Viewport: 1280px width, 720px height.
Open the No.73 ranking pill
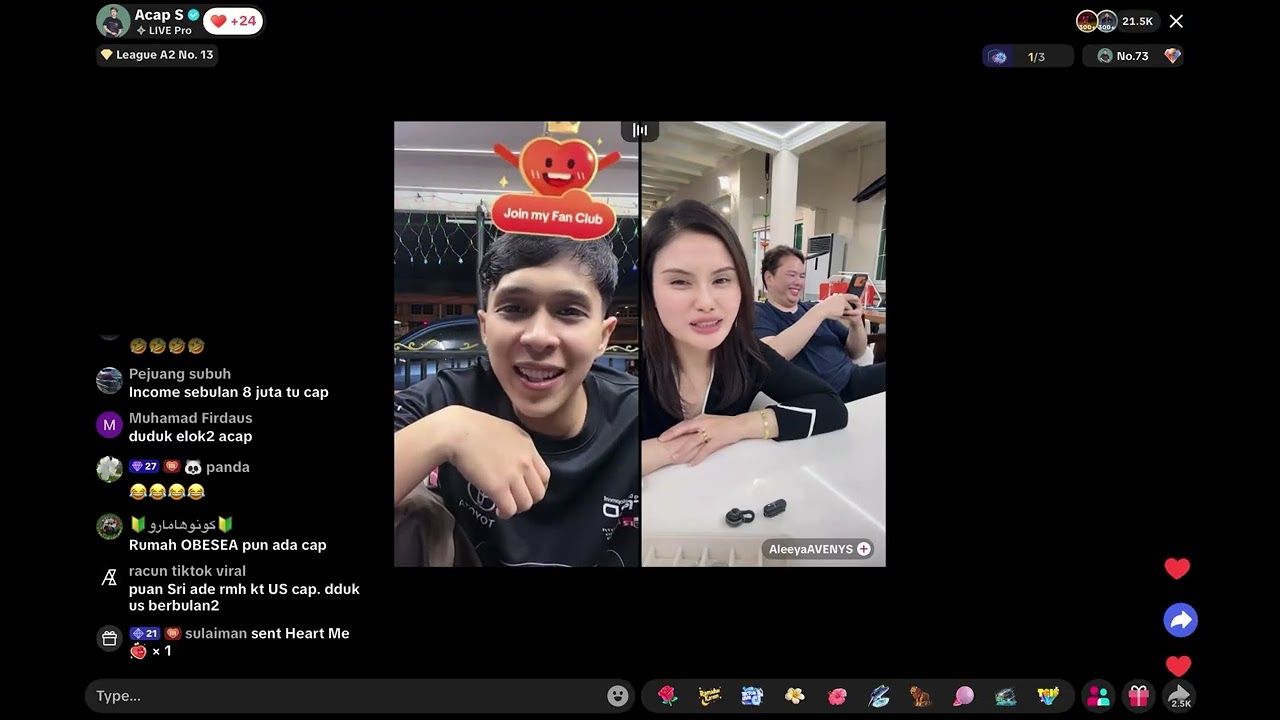[x=1133, y=56]
